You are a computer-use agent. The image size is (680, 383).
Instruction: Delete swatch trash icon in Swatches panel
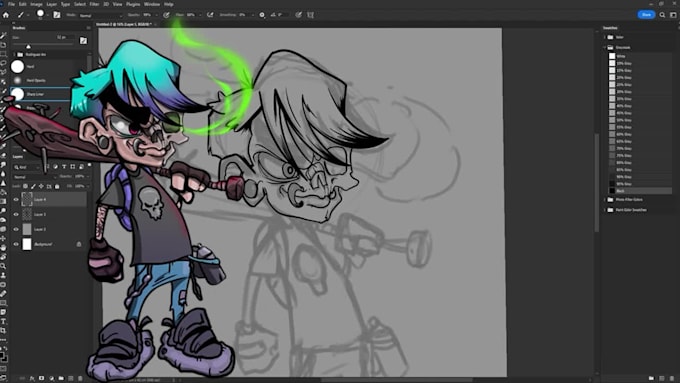pos(672,379)
